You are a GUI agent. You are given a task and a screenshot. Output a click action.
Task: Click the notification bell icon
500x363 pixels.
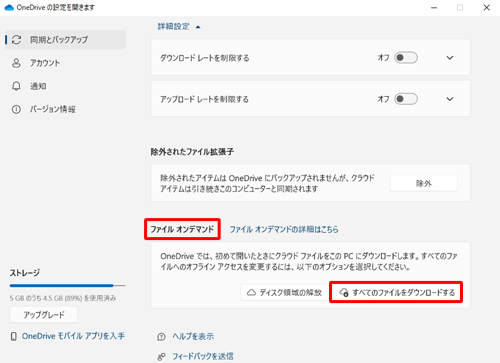(x=16, y=86)
